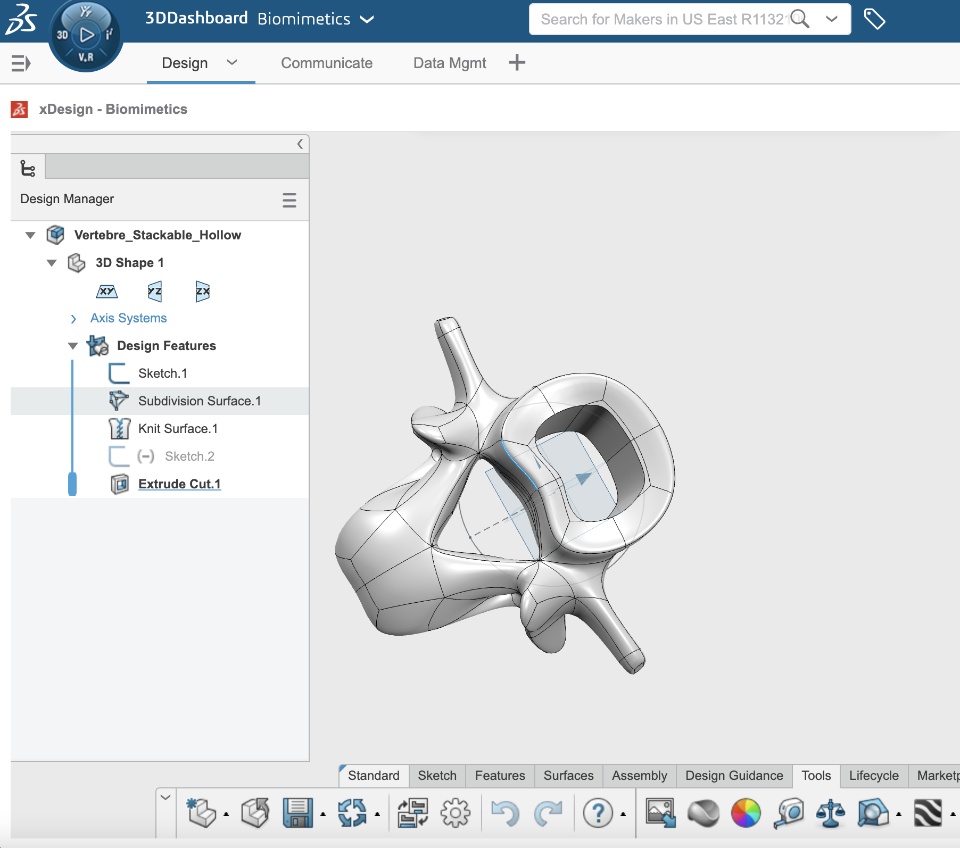Click the search magnifier icon
960x848 pixels.
[799, 19]
